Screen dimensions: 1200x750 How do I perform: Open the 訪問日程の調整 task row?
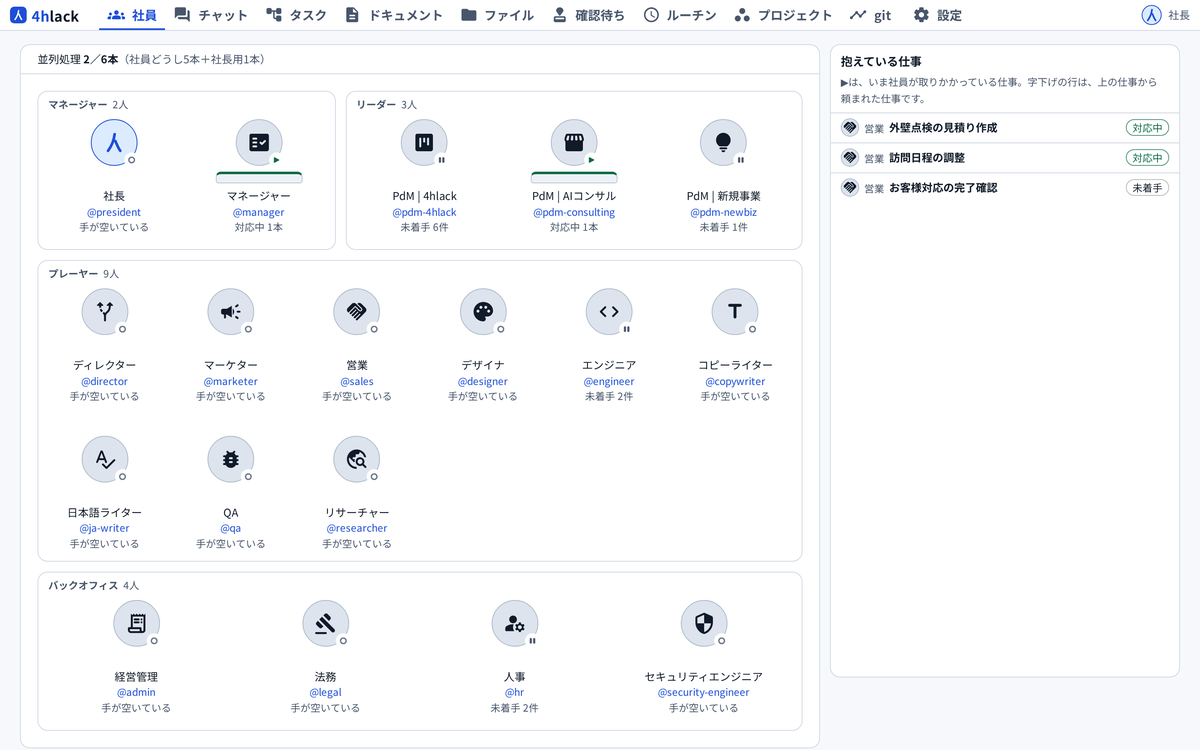coord(1005,158)
